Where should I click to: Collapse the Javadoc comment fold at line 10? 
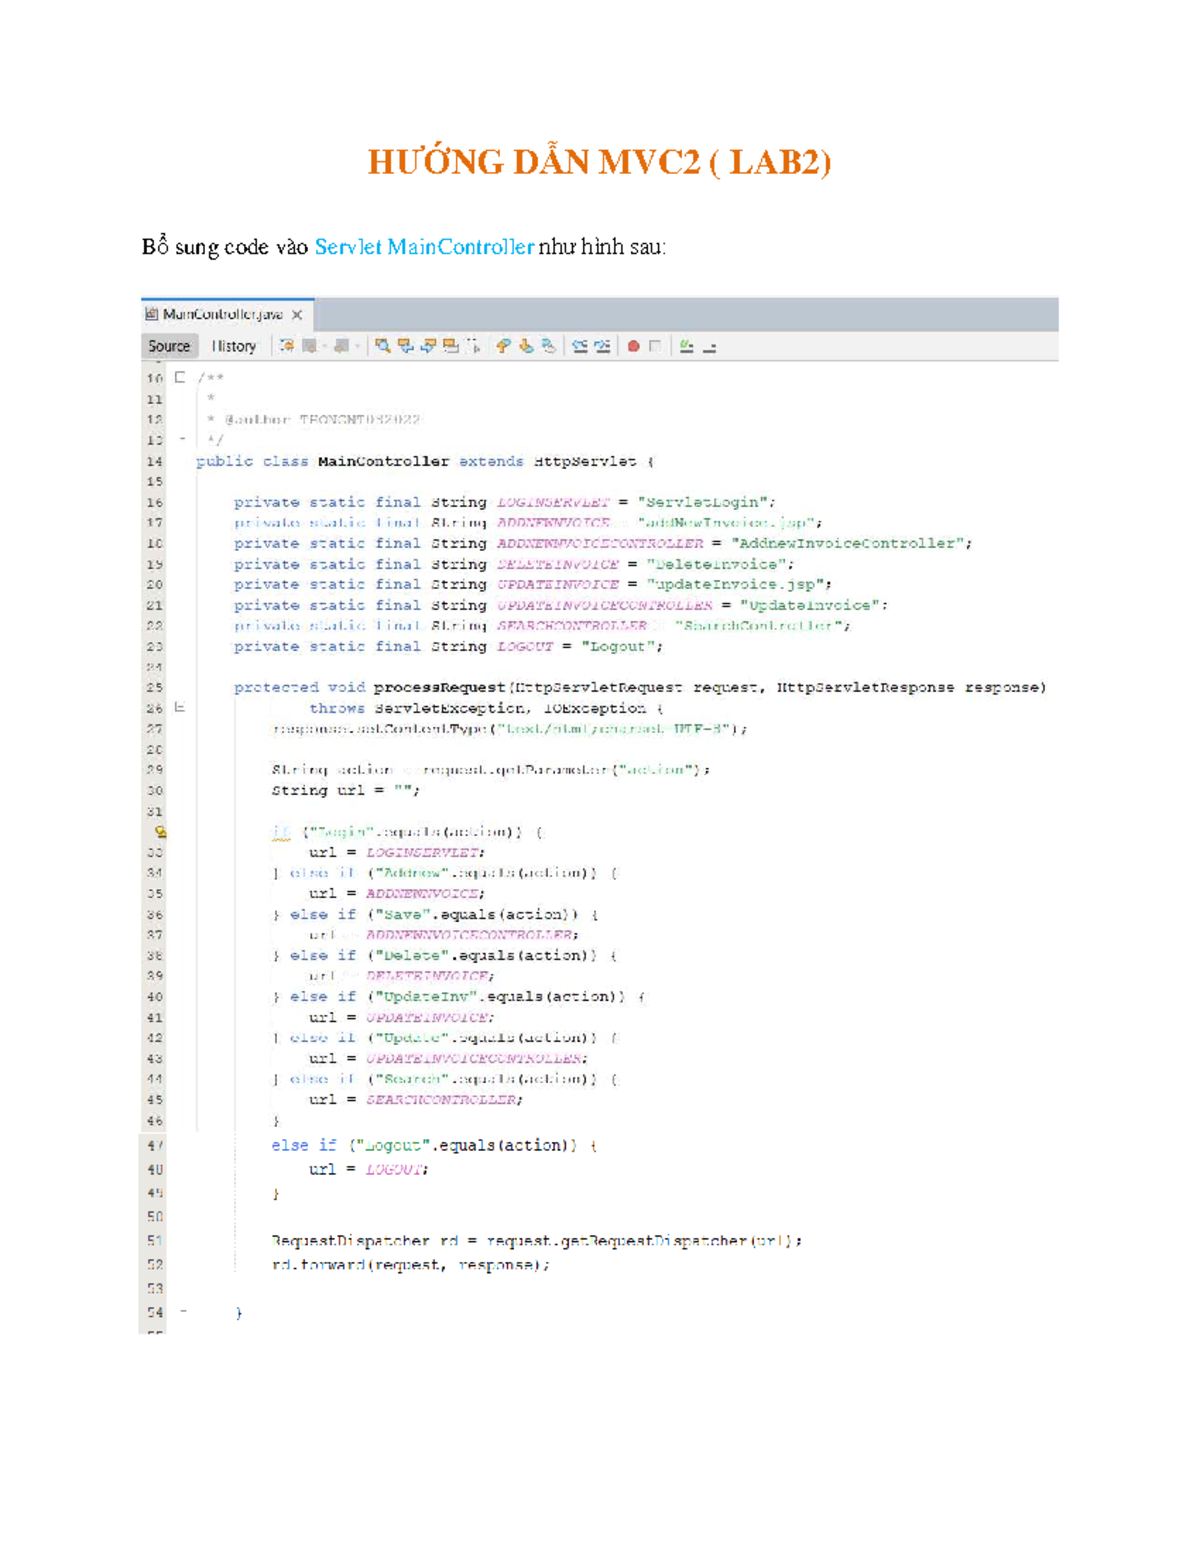[180, 377]
